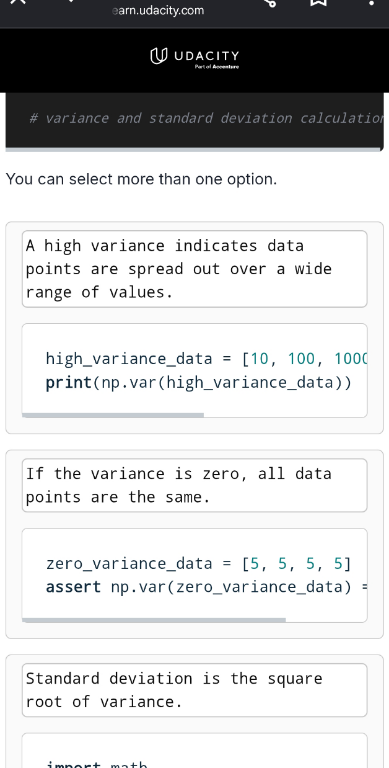Click "You can select more than one option" text
Viewport: 389px width, 768px height.
141,179
